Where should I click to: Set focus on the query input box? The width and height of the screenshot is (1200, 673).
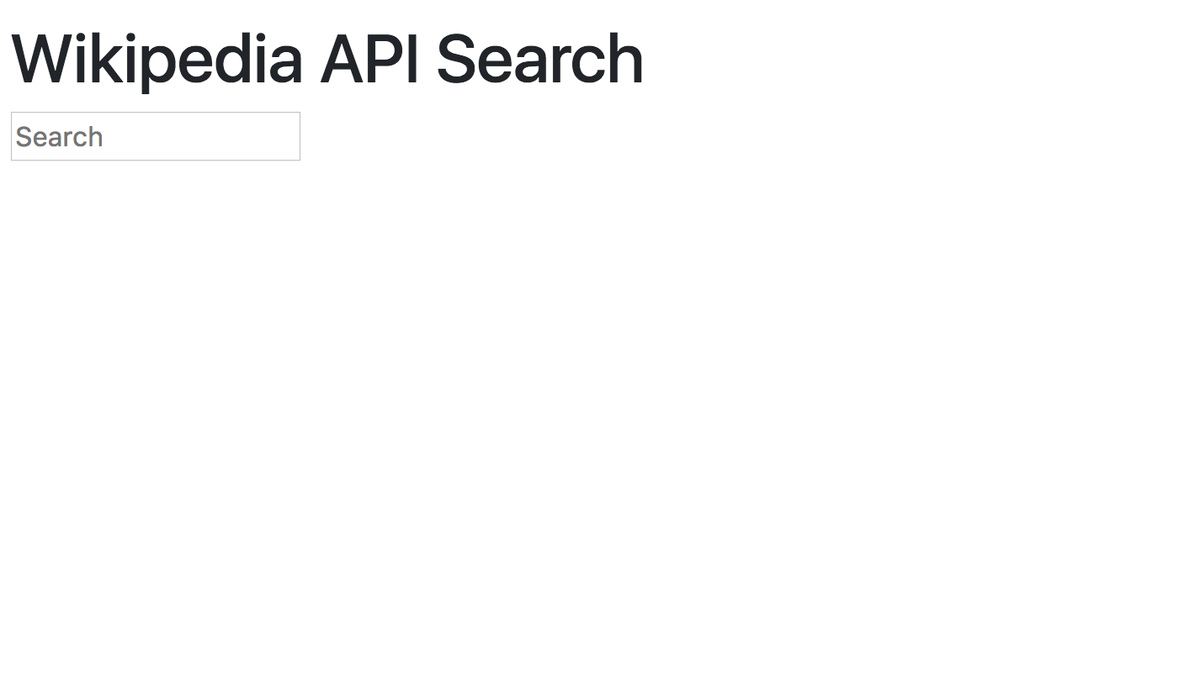pos(155,136)
